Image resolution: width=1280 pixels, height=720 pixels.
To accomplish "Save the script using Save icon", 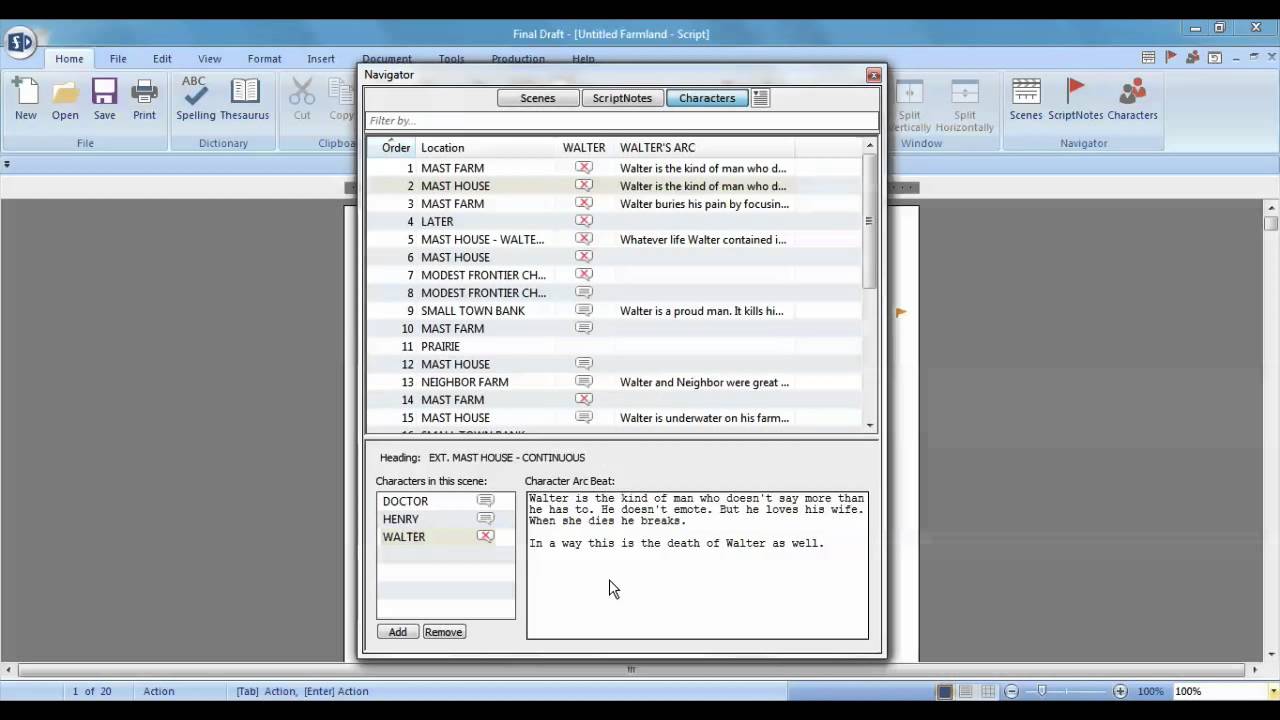I will tap(105, 99).
